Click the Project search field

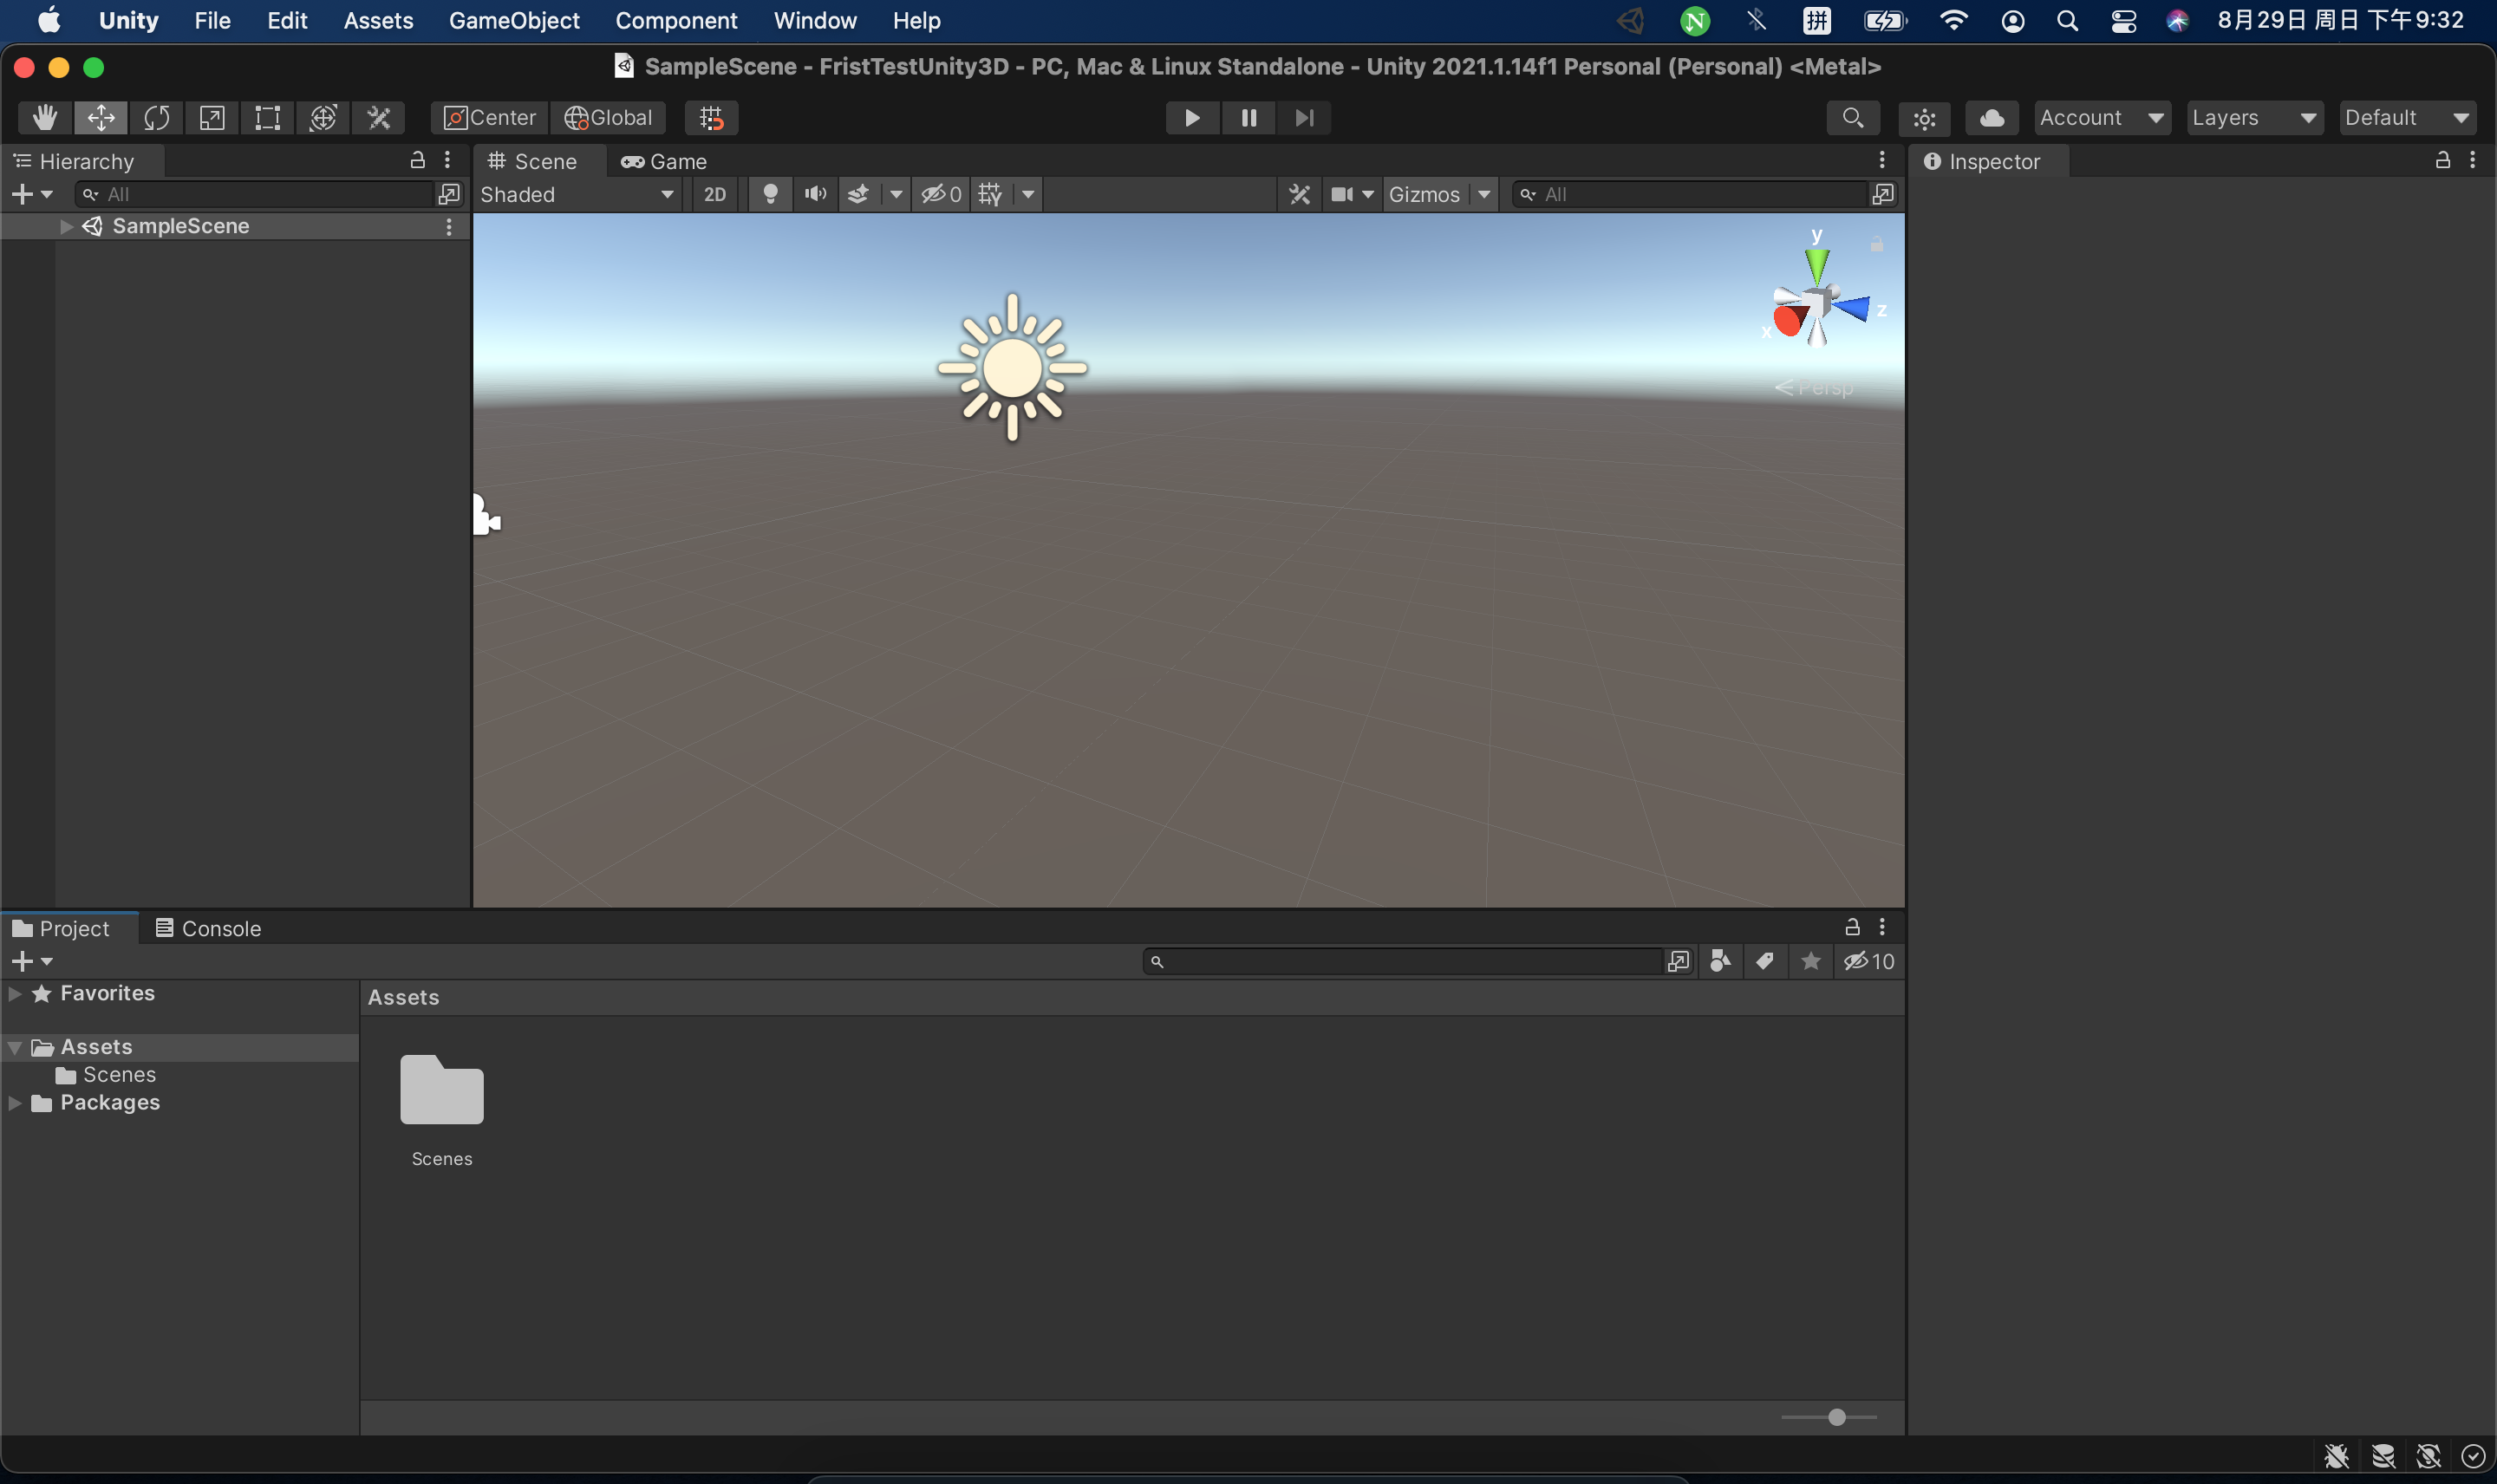click(1408, 961)
